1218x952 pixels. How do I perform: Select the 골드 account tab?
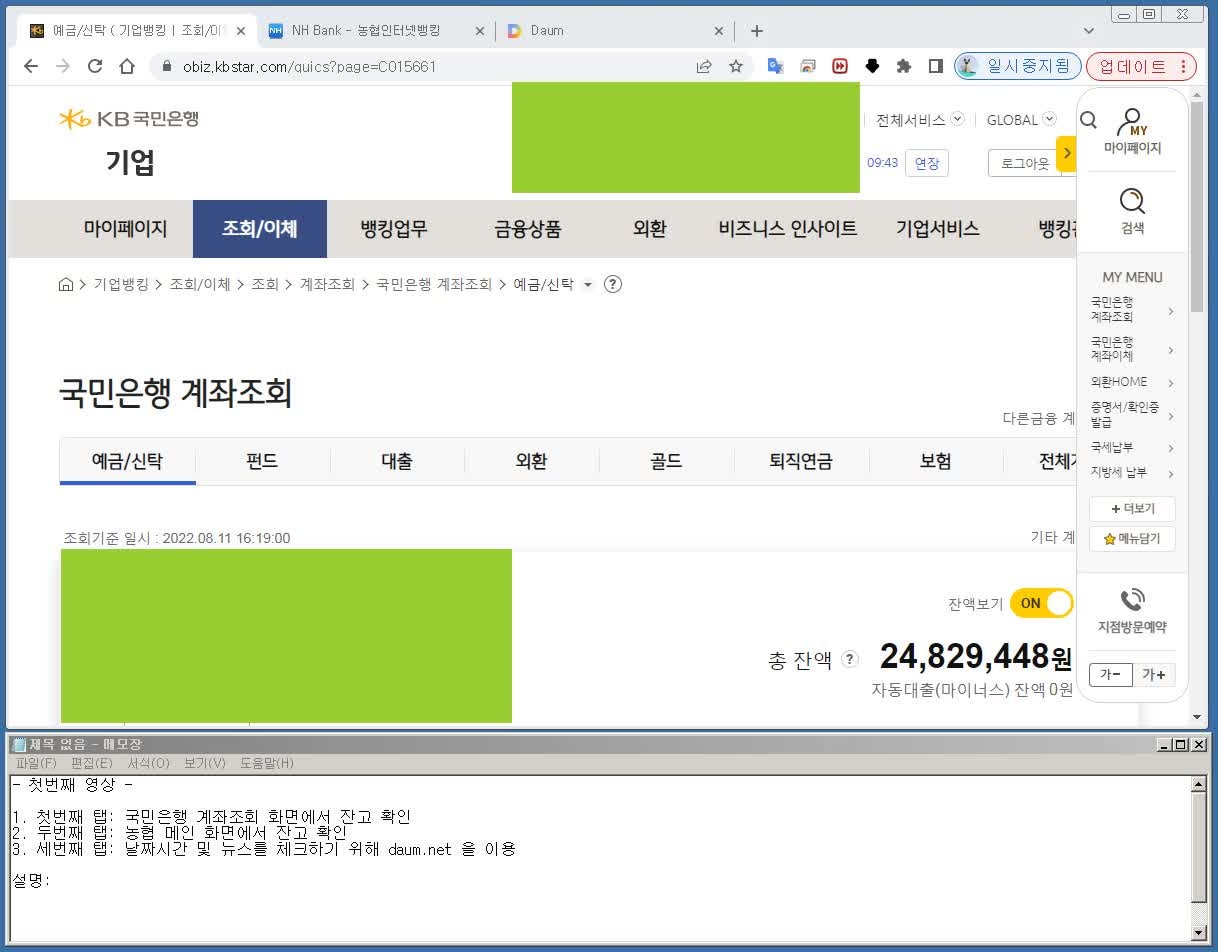tap(666, 461)
